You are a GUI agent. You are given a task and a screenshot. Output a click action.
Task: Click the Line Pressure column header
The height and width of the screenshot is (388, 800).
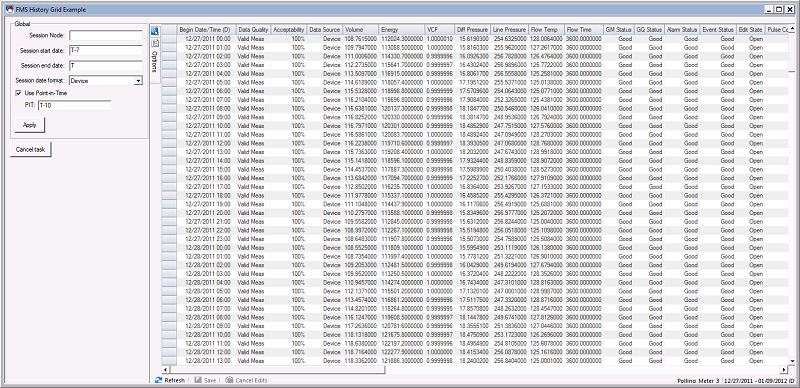[x=509, y=30]
